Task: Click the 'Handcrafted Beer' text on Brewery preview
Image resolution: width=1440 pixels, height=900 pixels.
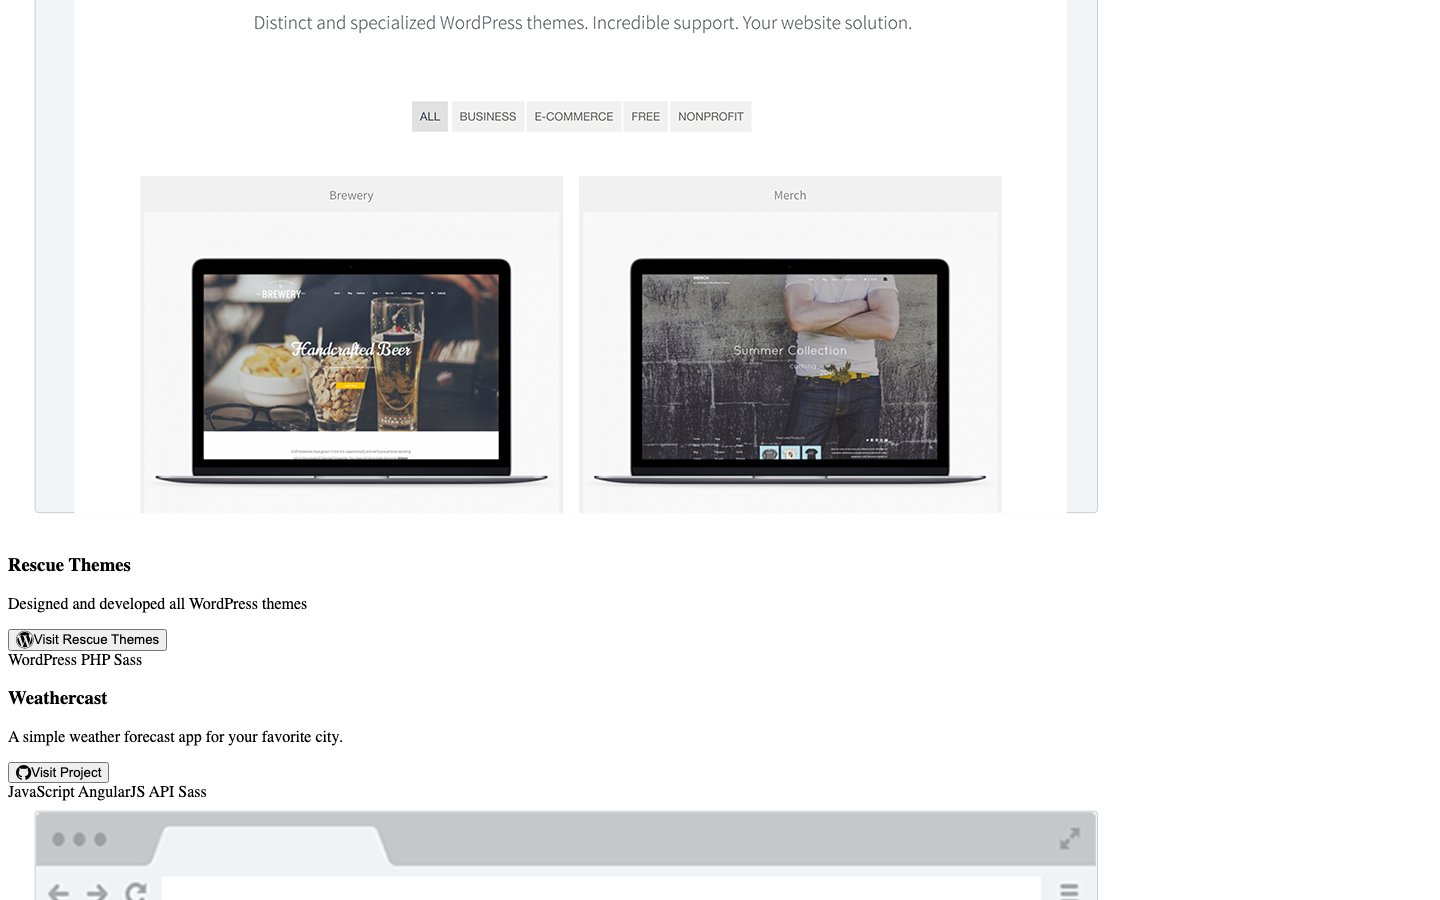Action: coord(351,350)
